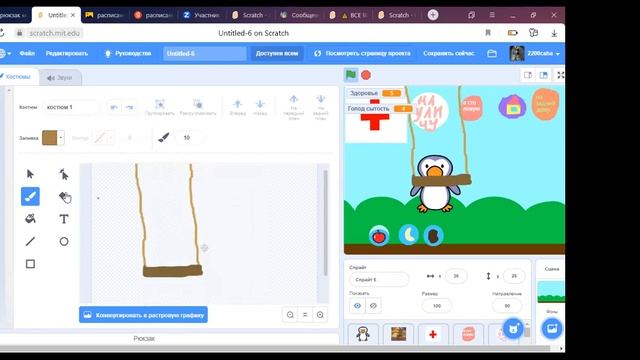This screenshot has height=360, width=640.
Task: Select the penguin sprite thumbnail
Action: (x=363, y=334)
